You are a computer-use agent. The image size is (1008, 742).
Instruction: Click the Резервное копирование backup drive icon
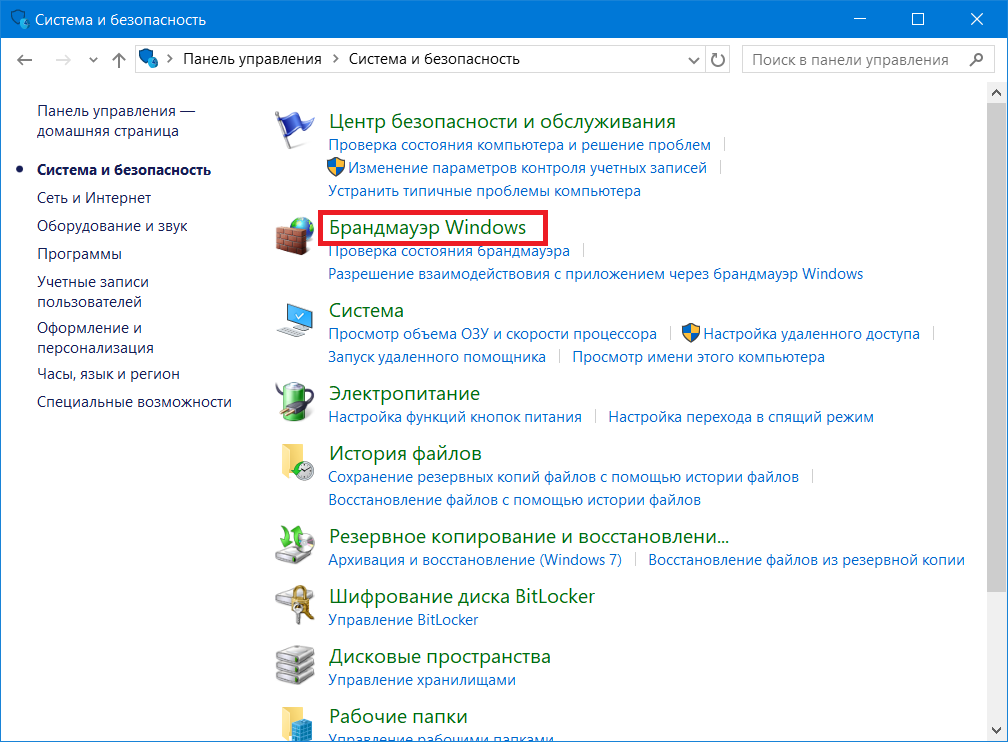[294, 544]
